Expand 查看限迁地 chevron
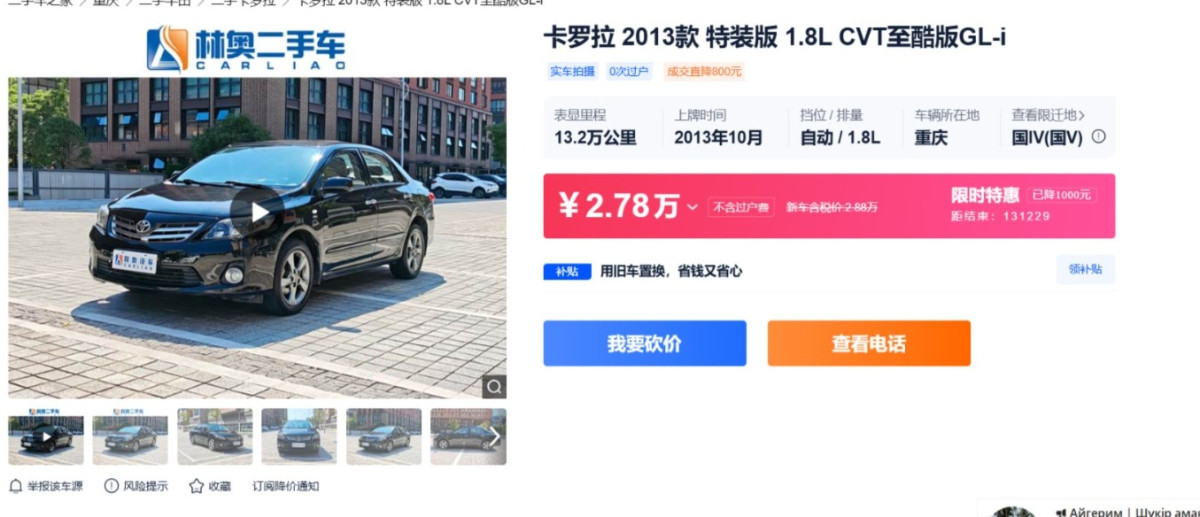The width and height of the screenshot is (1200, 517). (x=1081, y=115)
